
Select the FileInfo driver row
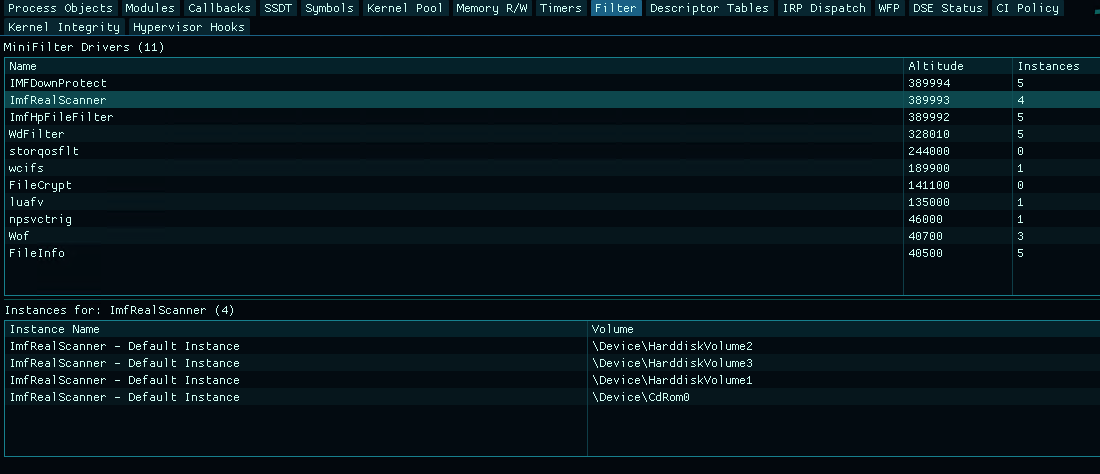point(553,253)
